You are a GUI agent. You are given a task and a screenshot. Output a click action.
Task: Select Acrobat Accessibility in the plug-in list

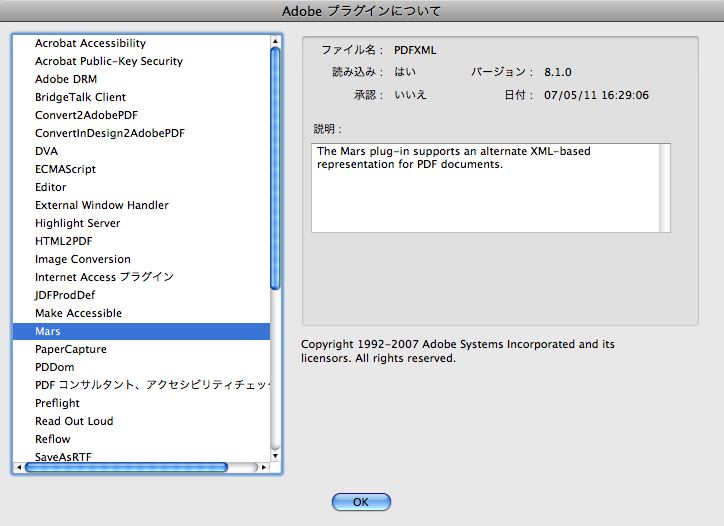90,43
